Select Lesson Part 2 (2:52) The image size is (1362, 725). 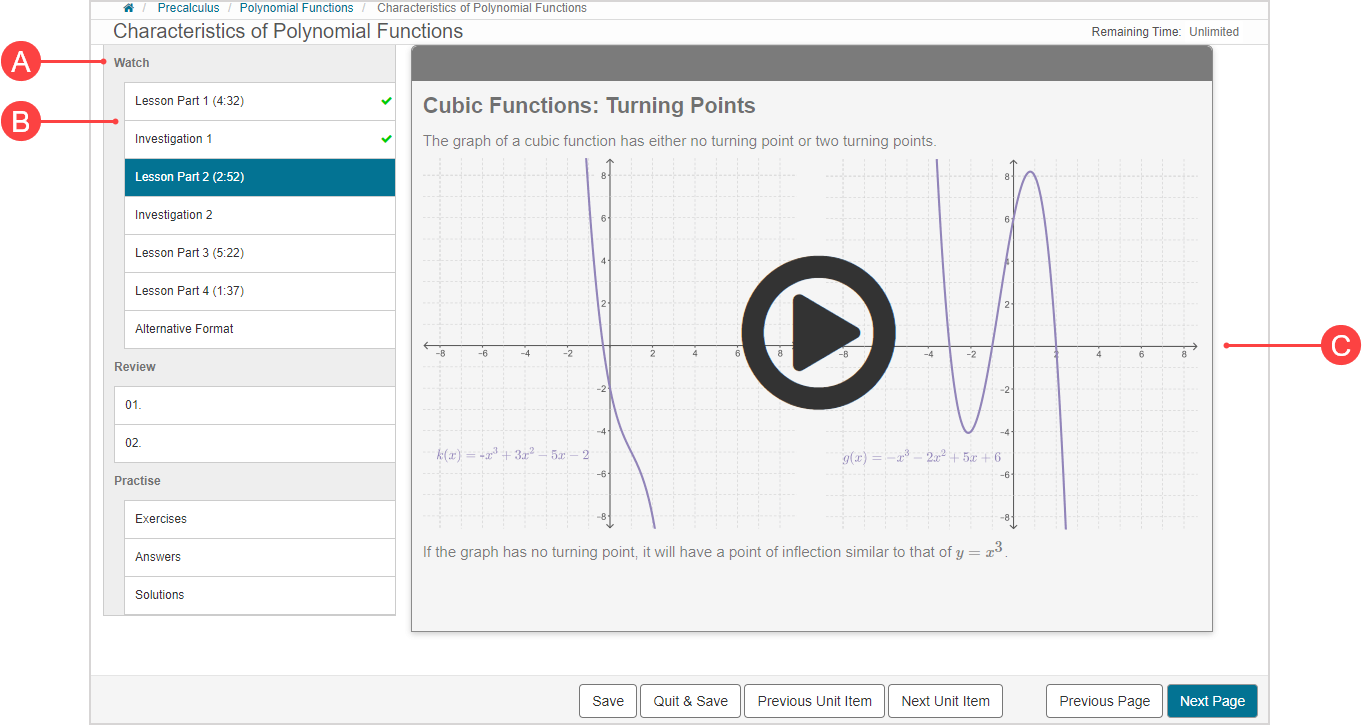[189, 177]
